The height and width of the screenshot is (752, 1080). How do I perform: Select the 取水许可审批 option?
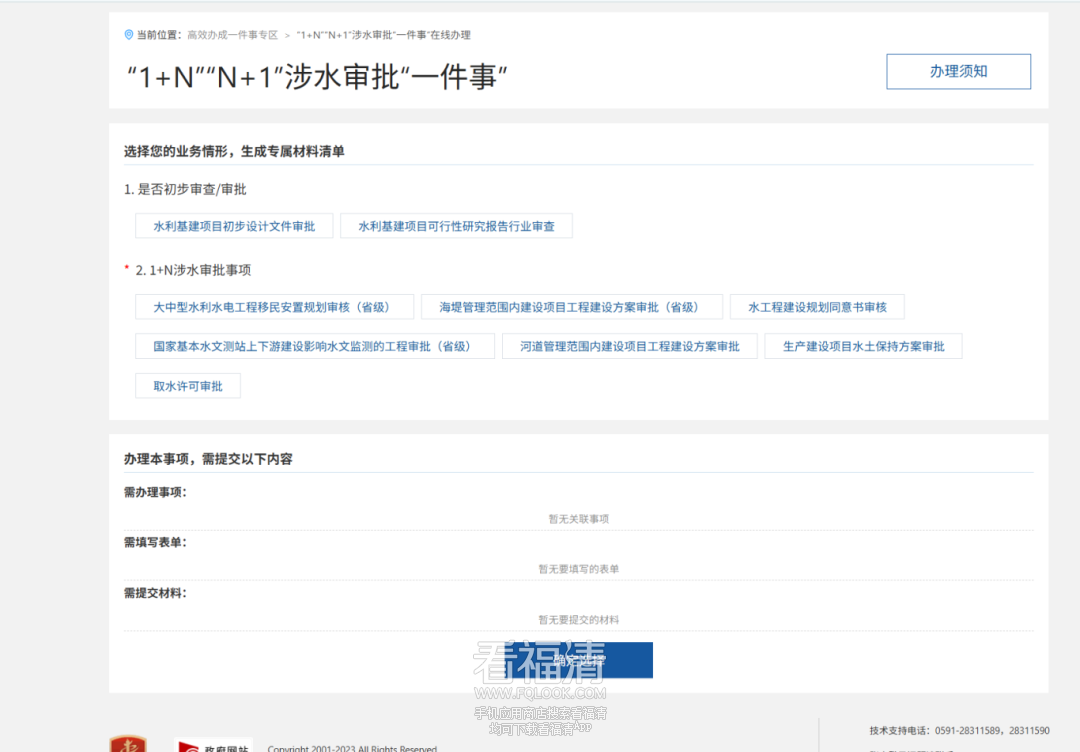pyautogui.click(x=187, y=385)
